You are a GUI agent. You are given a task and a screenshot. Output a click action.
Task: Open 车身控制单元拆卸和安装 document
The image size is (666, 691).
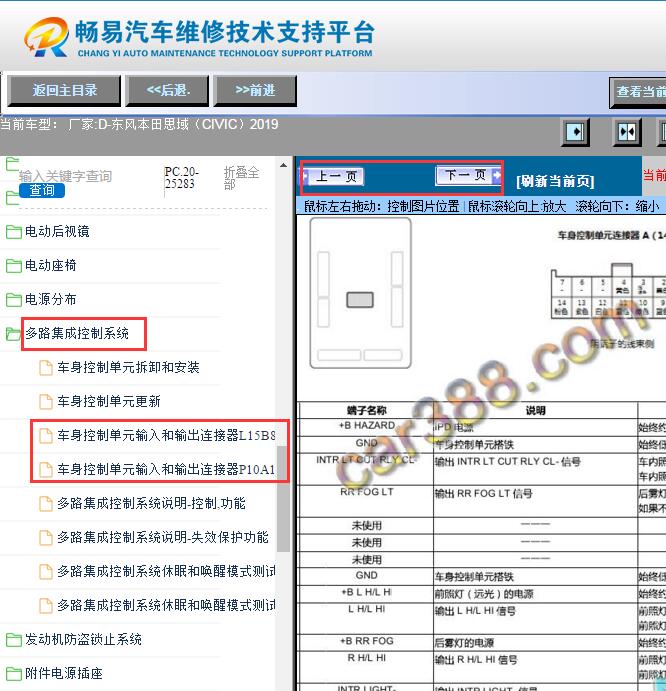(x=128, y=367)
